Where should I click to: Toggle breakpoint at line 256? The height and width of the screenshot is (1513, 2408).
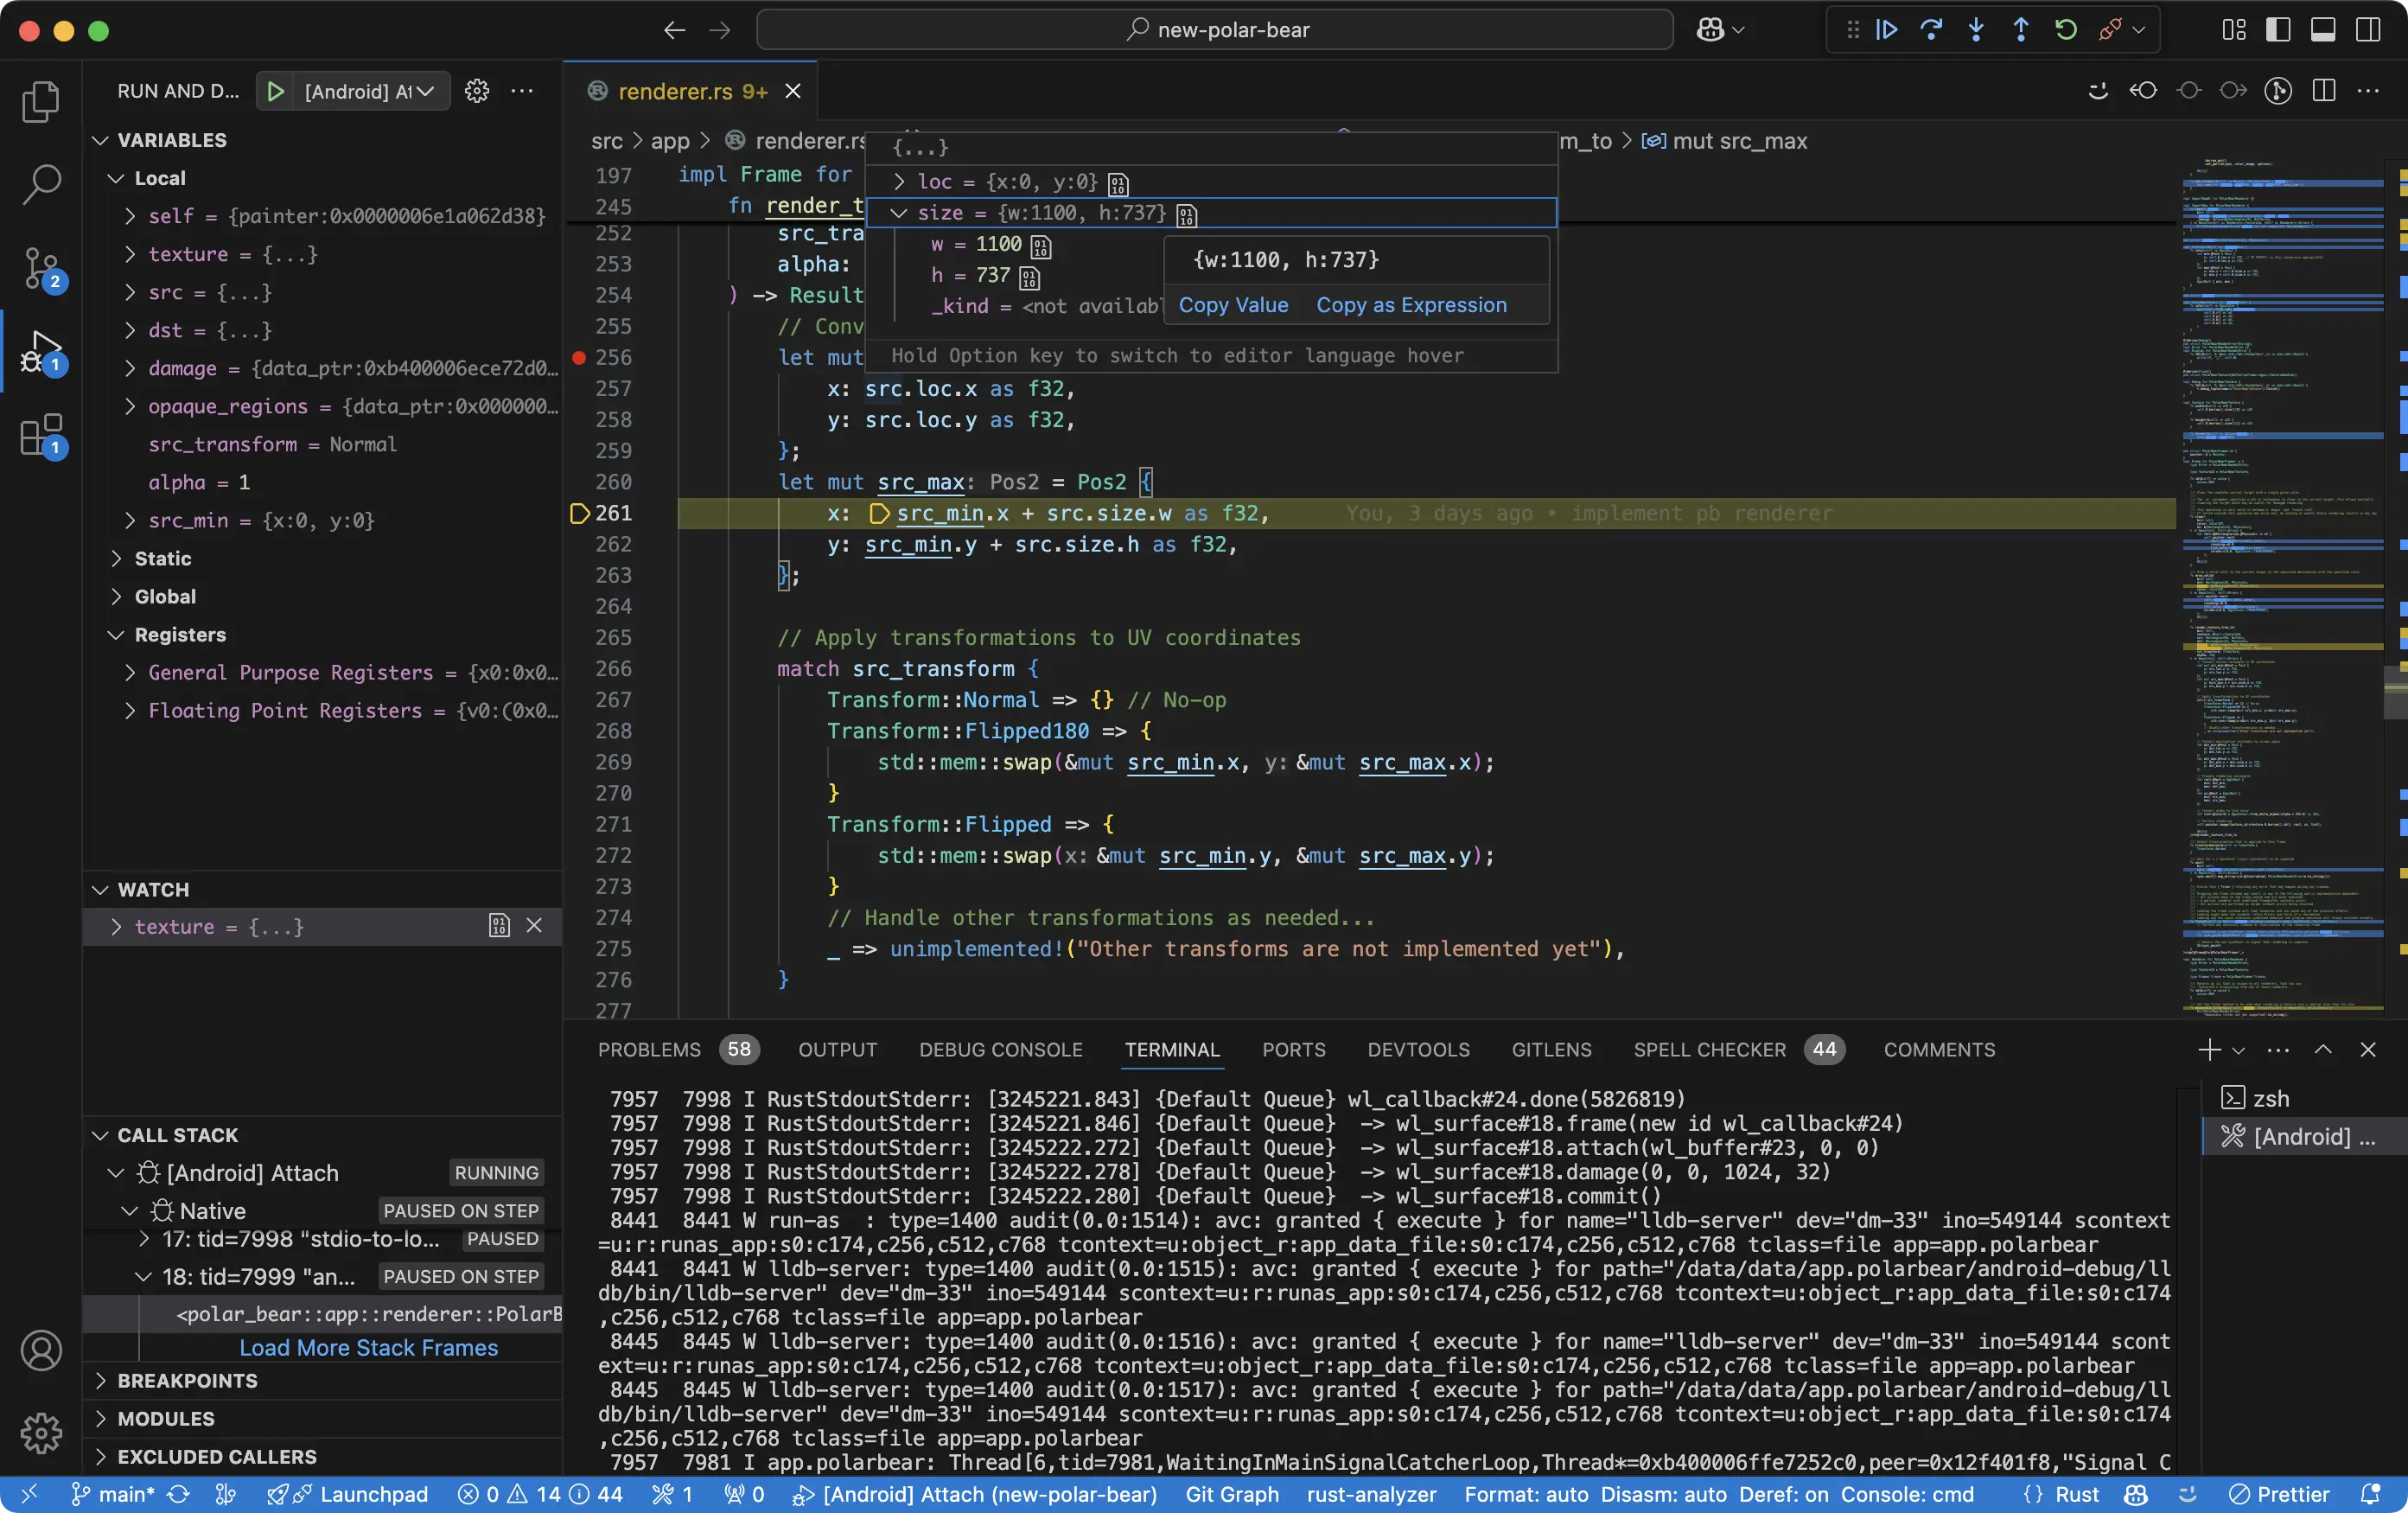tap(578, 357)
